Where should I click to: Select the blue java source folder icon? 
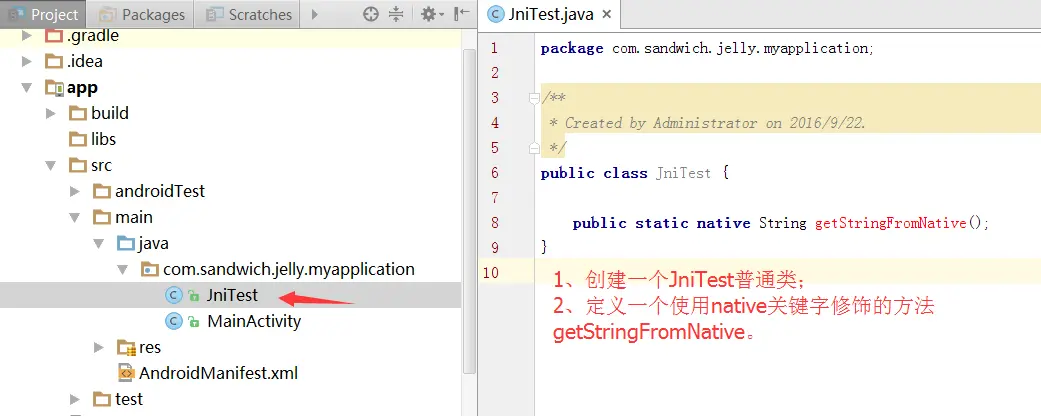(125, 243)
